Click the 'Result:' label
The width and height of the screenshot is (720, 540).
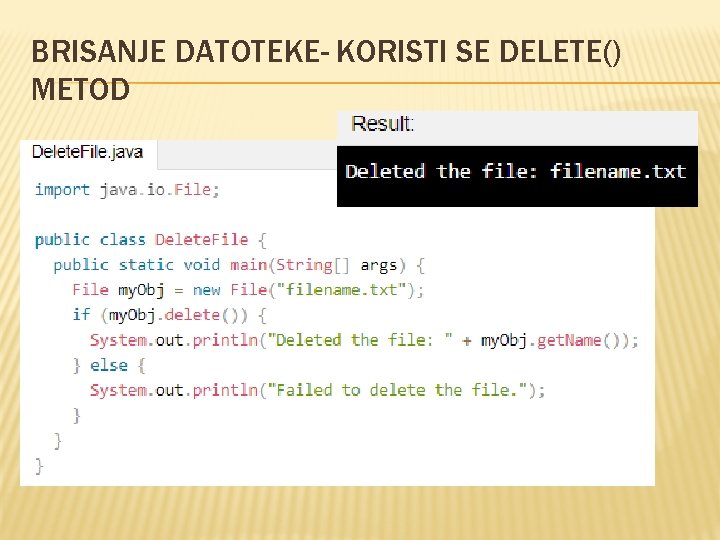tap(382, 124)
